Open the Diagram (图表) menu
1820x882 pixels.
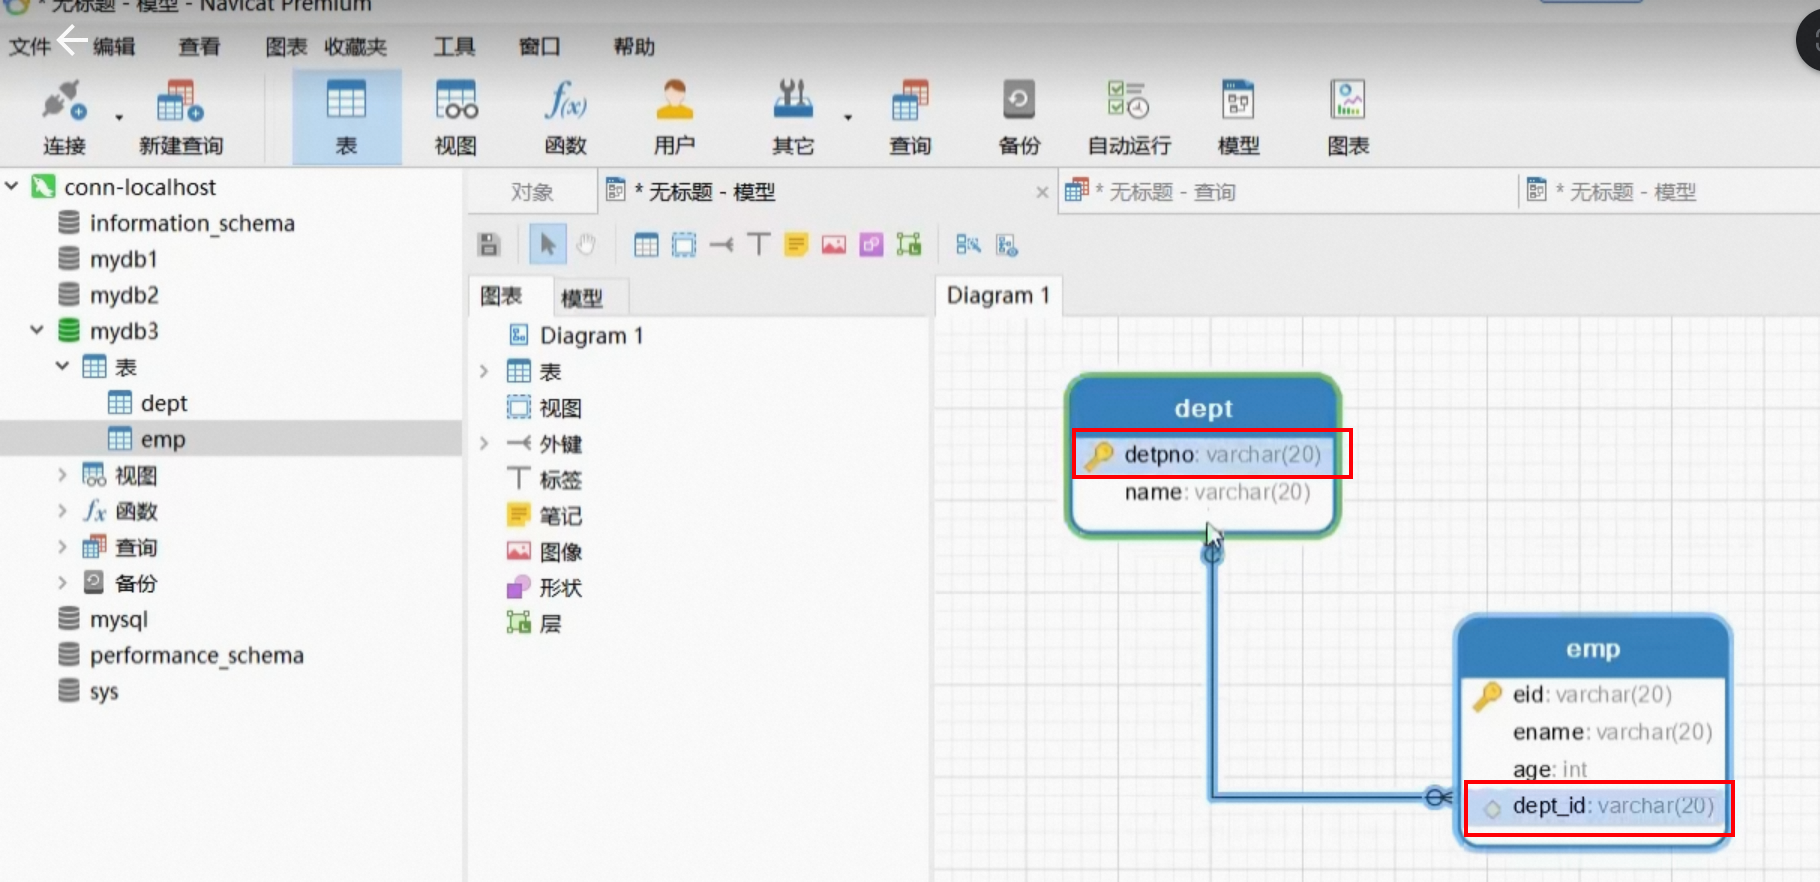[286, 46]
